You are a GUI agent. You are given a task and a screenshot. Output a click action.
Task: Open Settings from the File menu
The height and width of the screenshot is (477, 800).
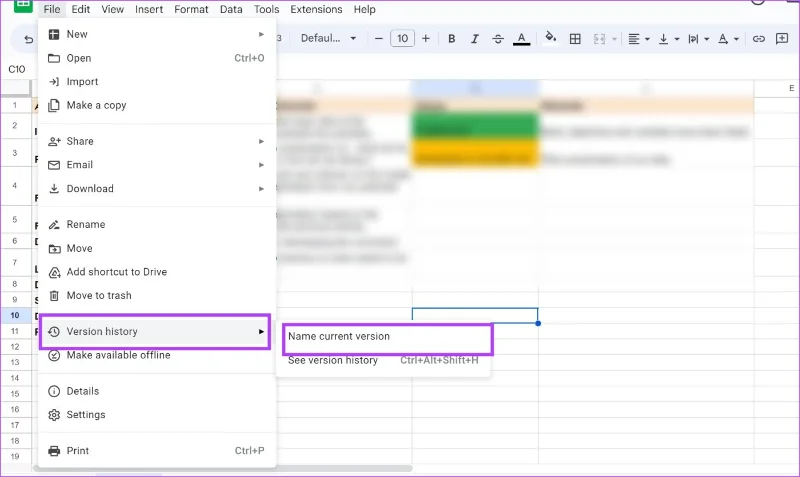157,415
